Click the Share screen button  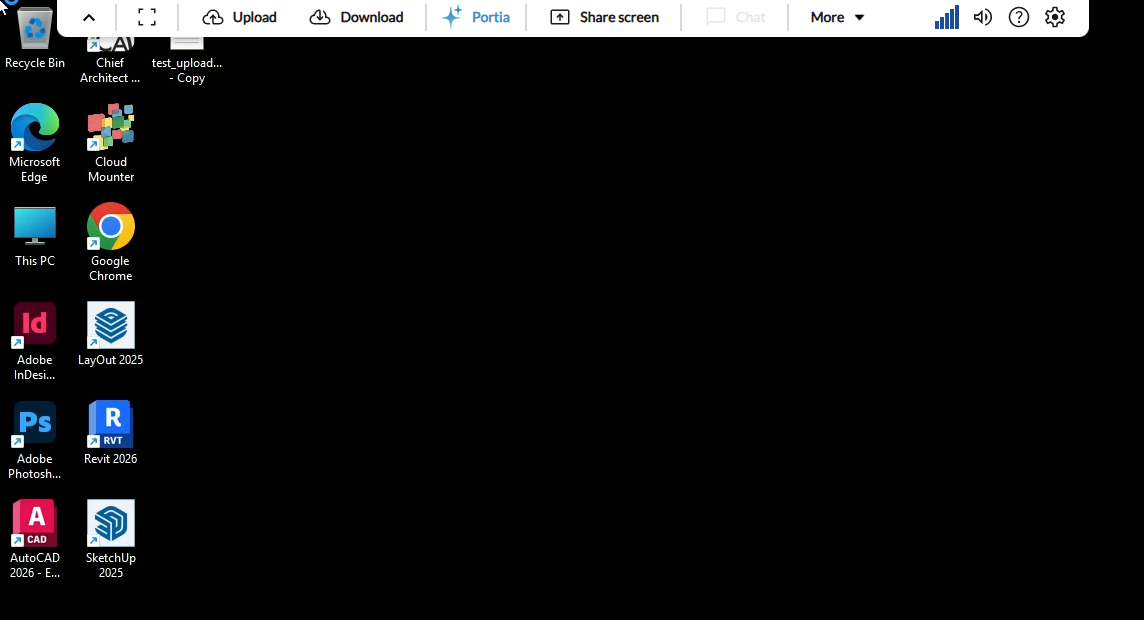(x=604, y=18)
